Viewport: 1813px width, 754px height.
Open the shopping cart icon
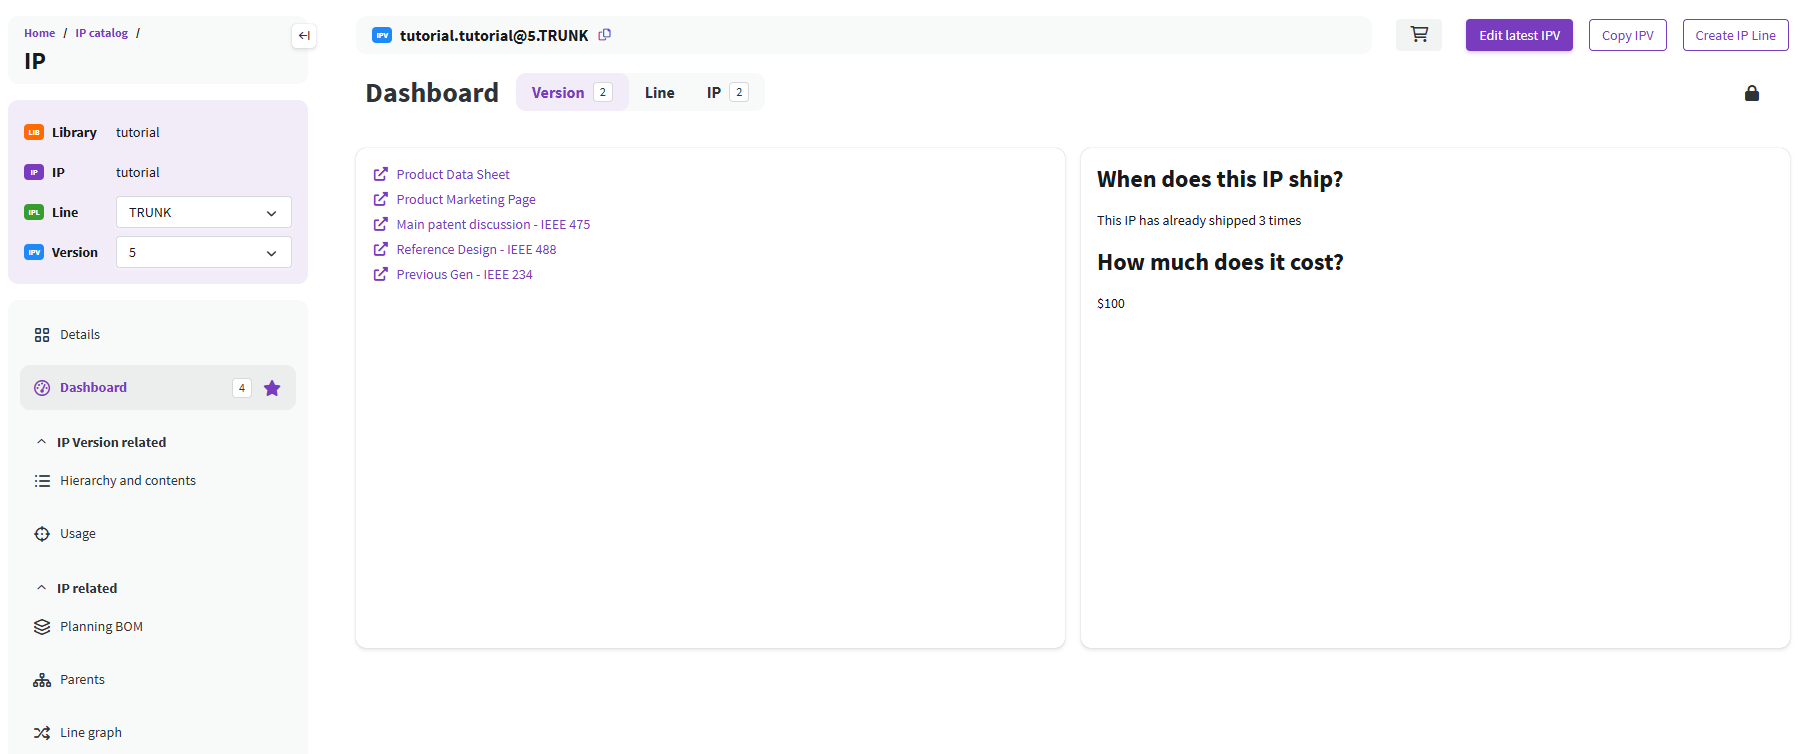click(1418, 35)
